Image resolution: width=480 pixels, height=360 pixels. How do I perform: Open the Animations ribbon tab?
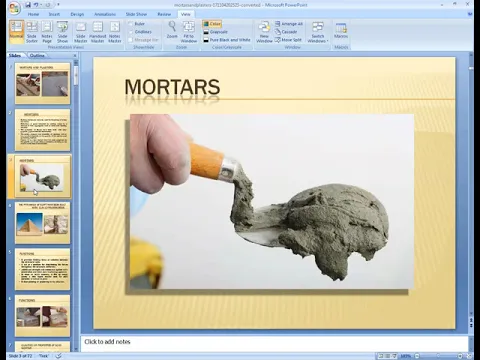[x=105, y=14]
